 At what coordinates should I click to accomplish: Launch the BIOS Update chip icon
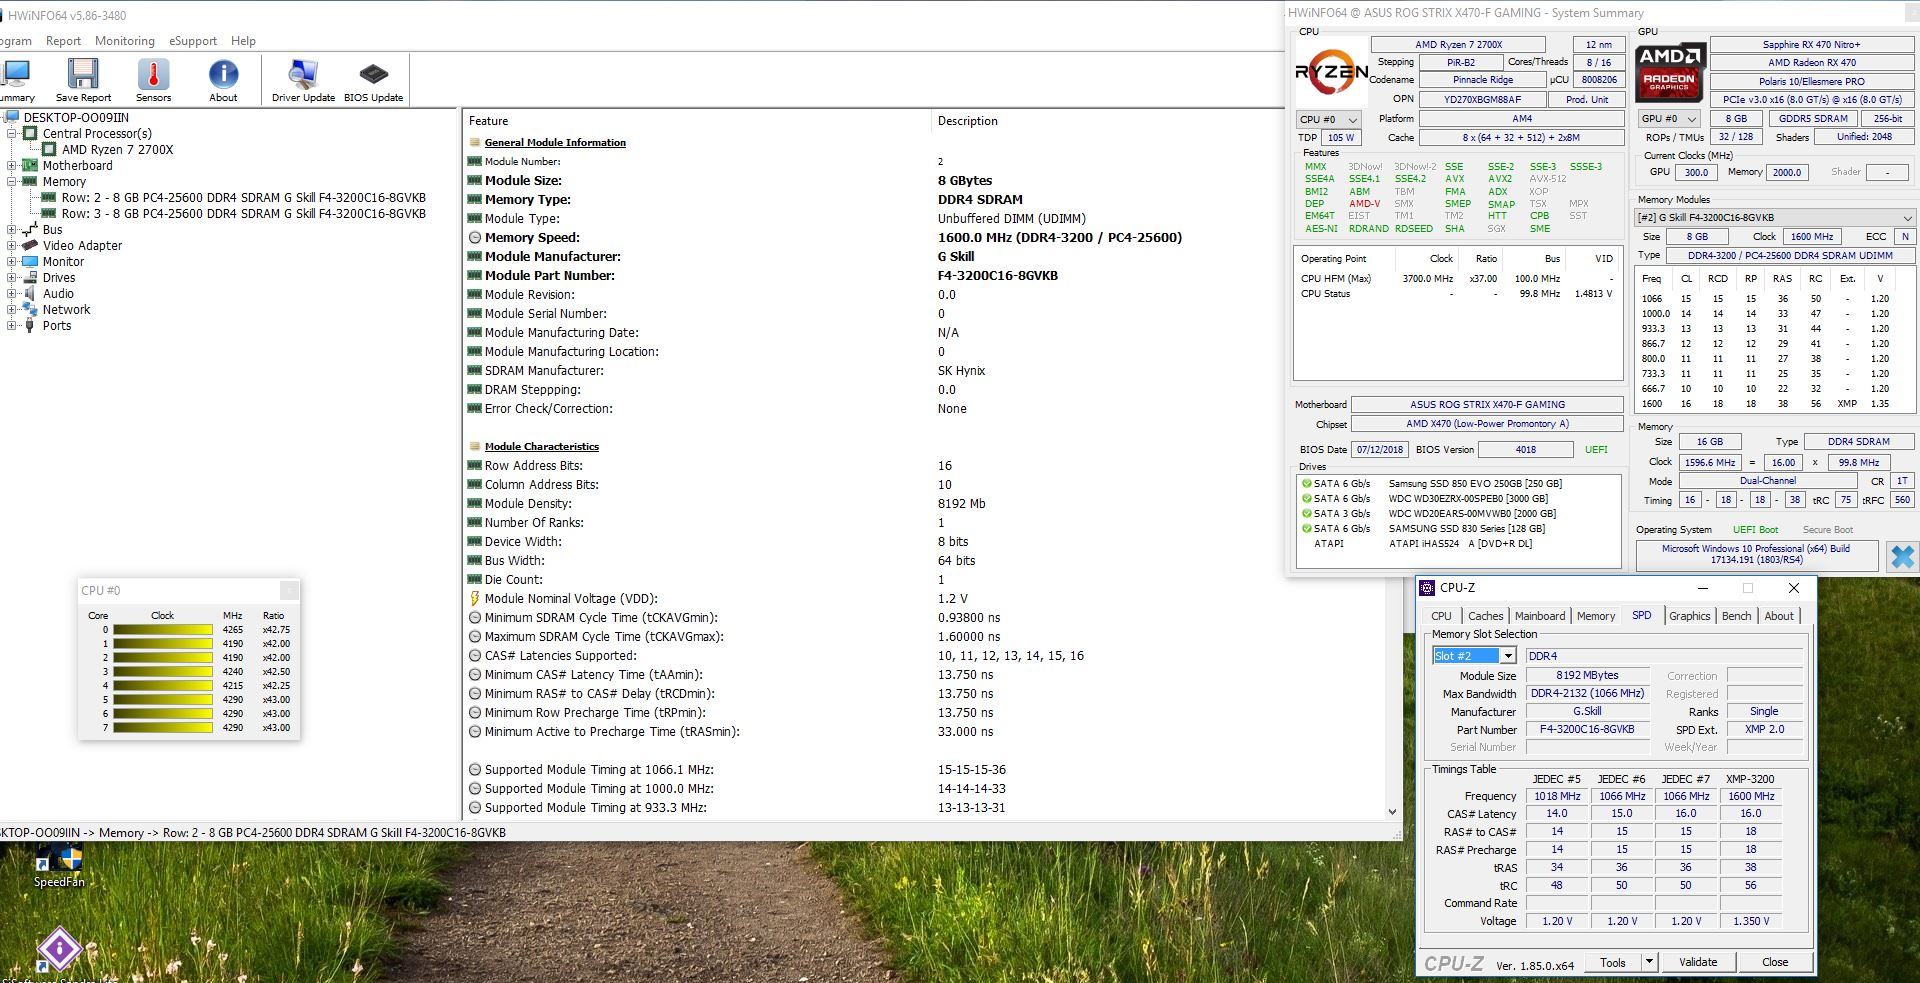(x=373, y=80)
